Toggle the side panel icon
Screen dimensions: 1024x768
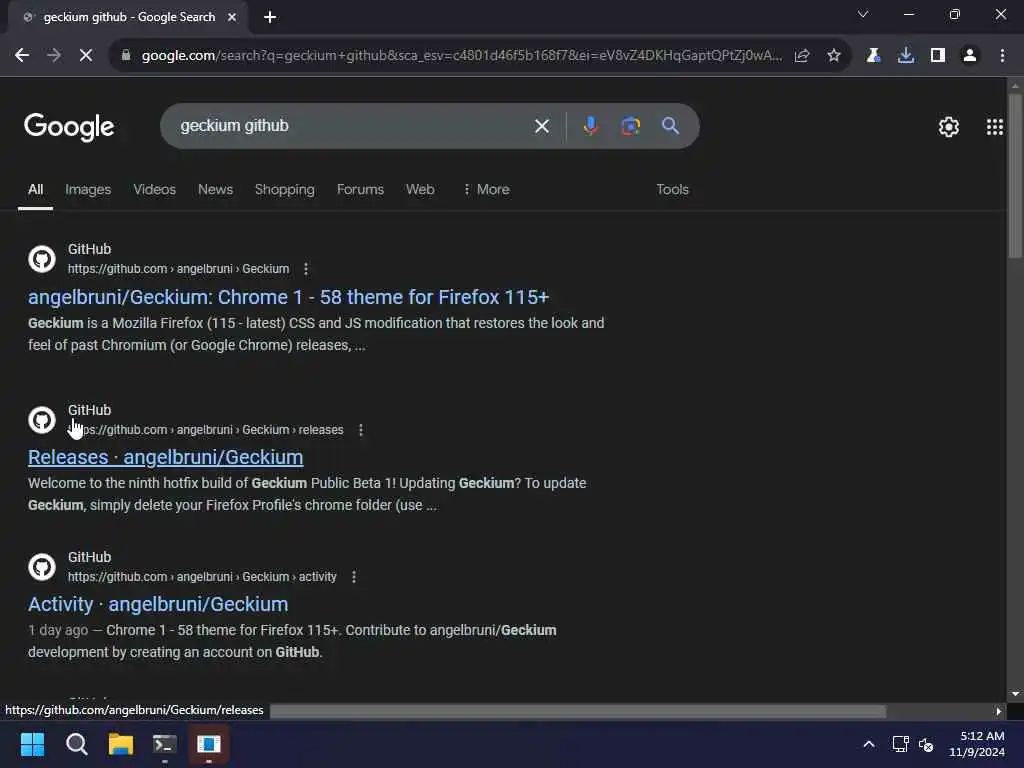(938, 56)
